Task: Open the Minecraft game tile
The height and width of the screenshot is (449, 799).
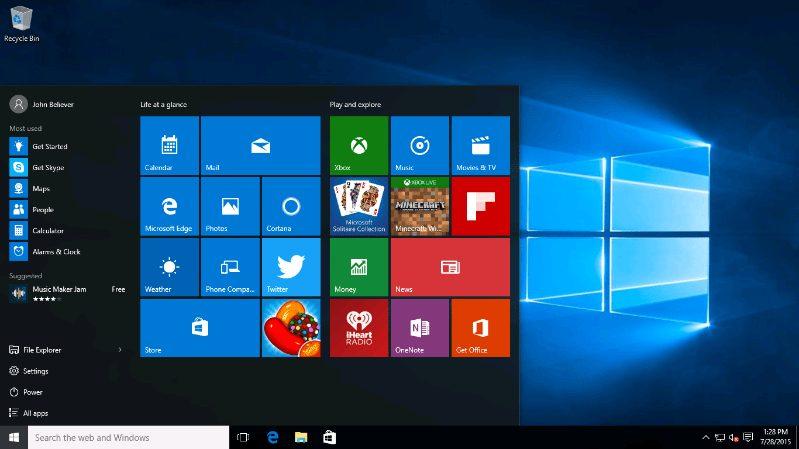Action: pos(419,206)
